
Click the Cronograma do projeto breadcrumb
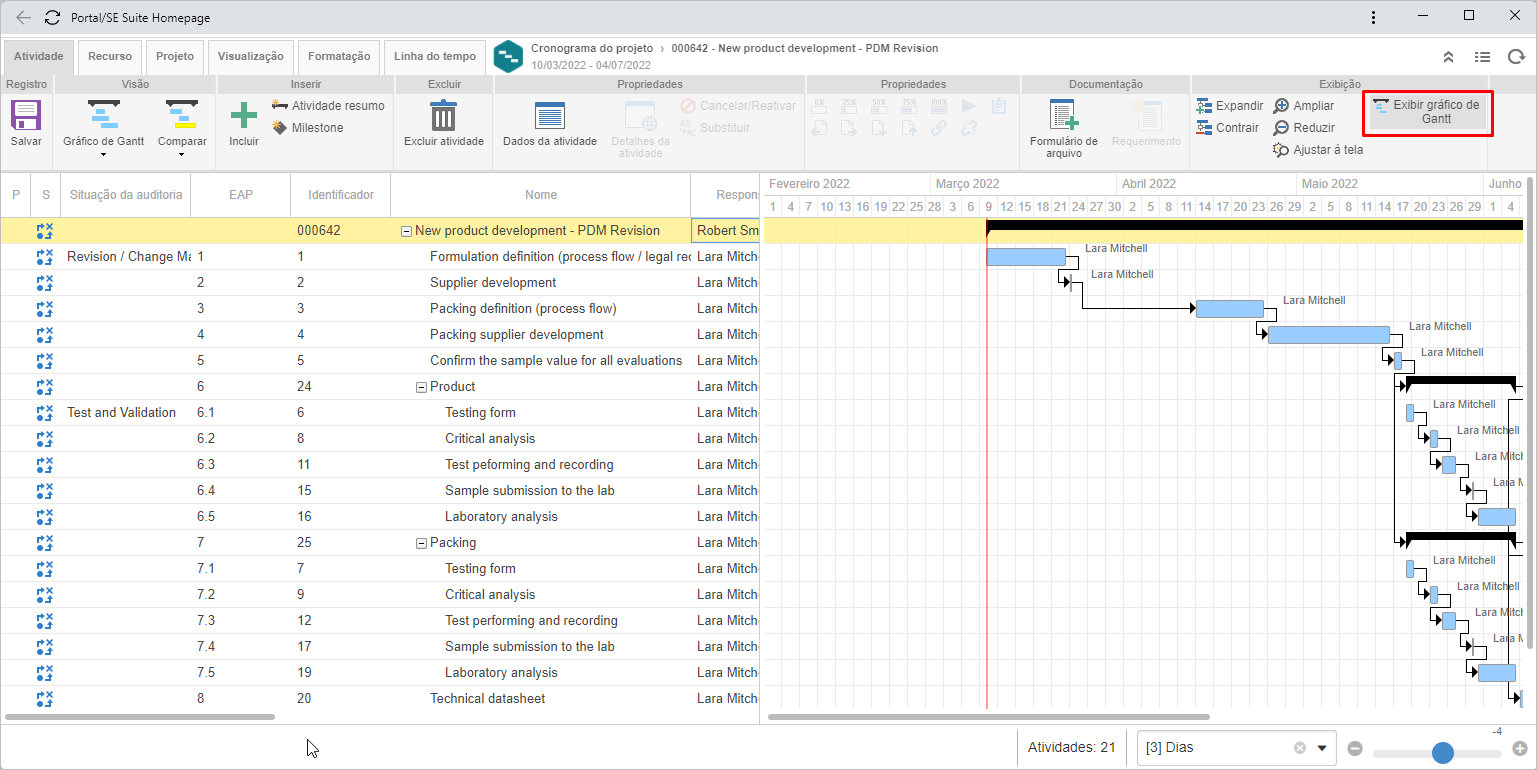[592, 48]
